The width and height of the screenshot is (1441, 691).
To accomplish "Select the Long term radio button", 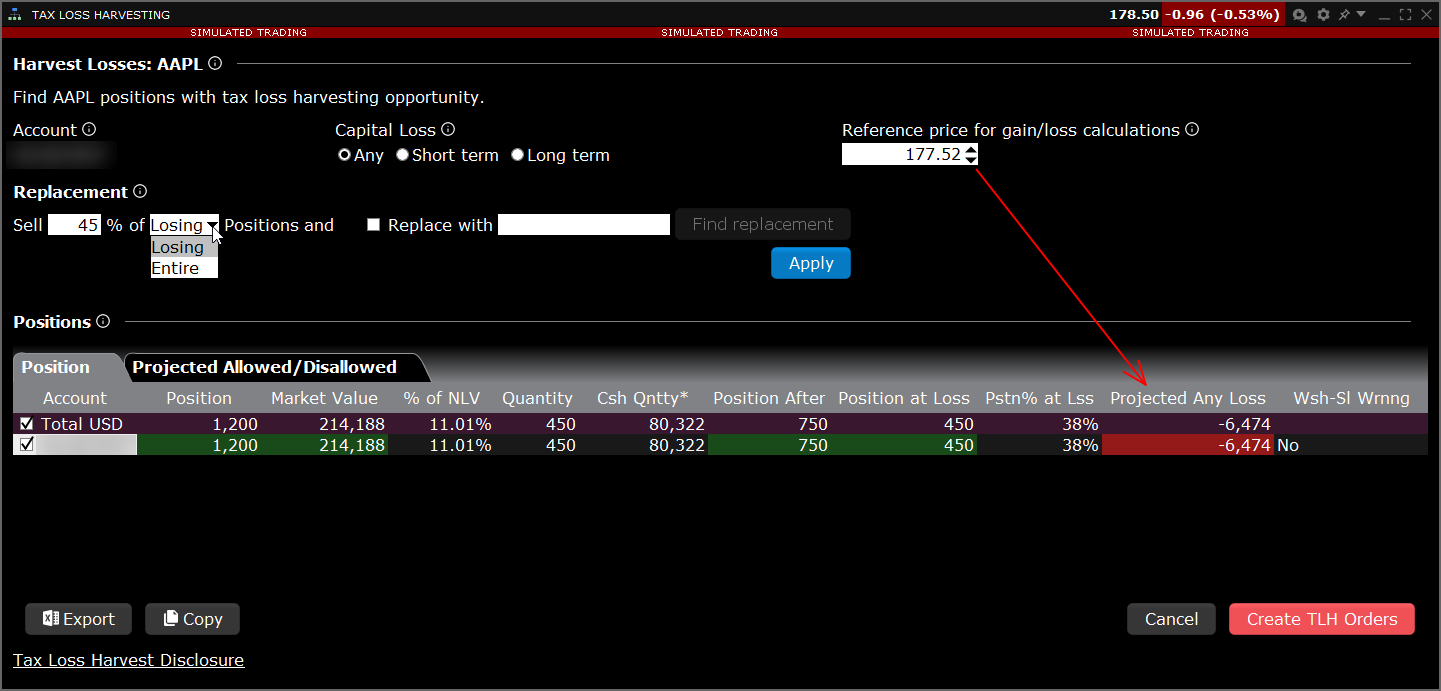I will coord(517,155).
